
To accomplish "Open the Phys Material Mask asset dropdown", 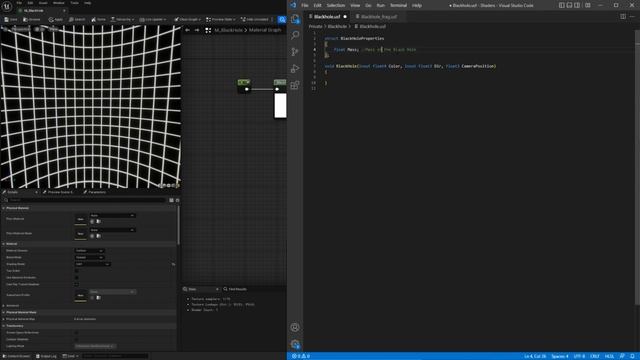I will click(112, 230).
